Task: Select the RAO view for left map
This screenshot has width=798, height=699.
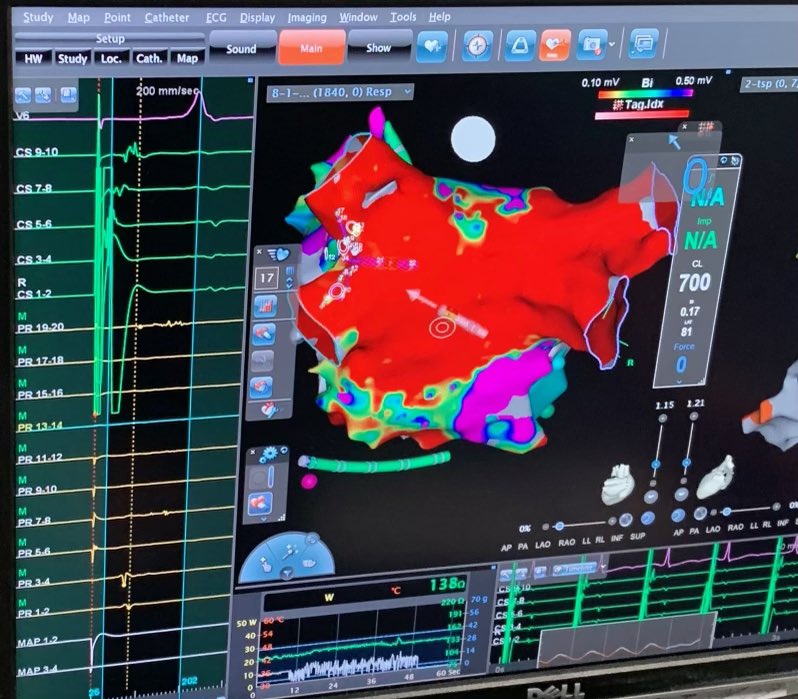Action: [566, 542]
